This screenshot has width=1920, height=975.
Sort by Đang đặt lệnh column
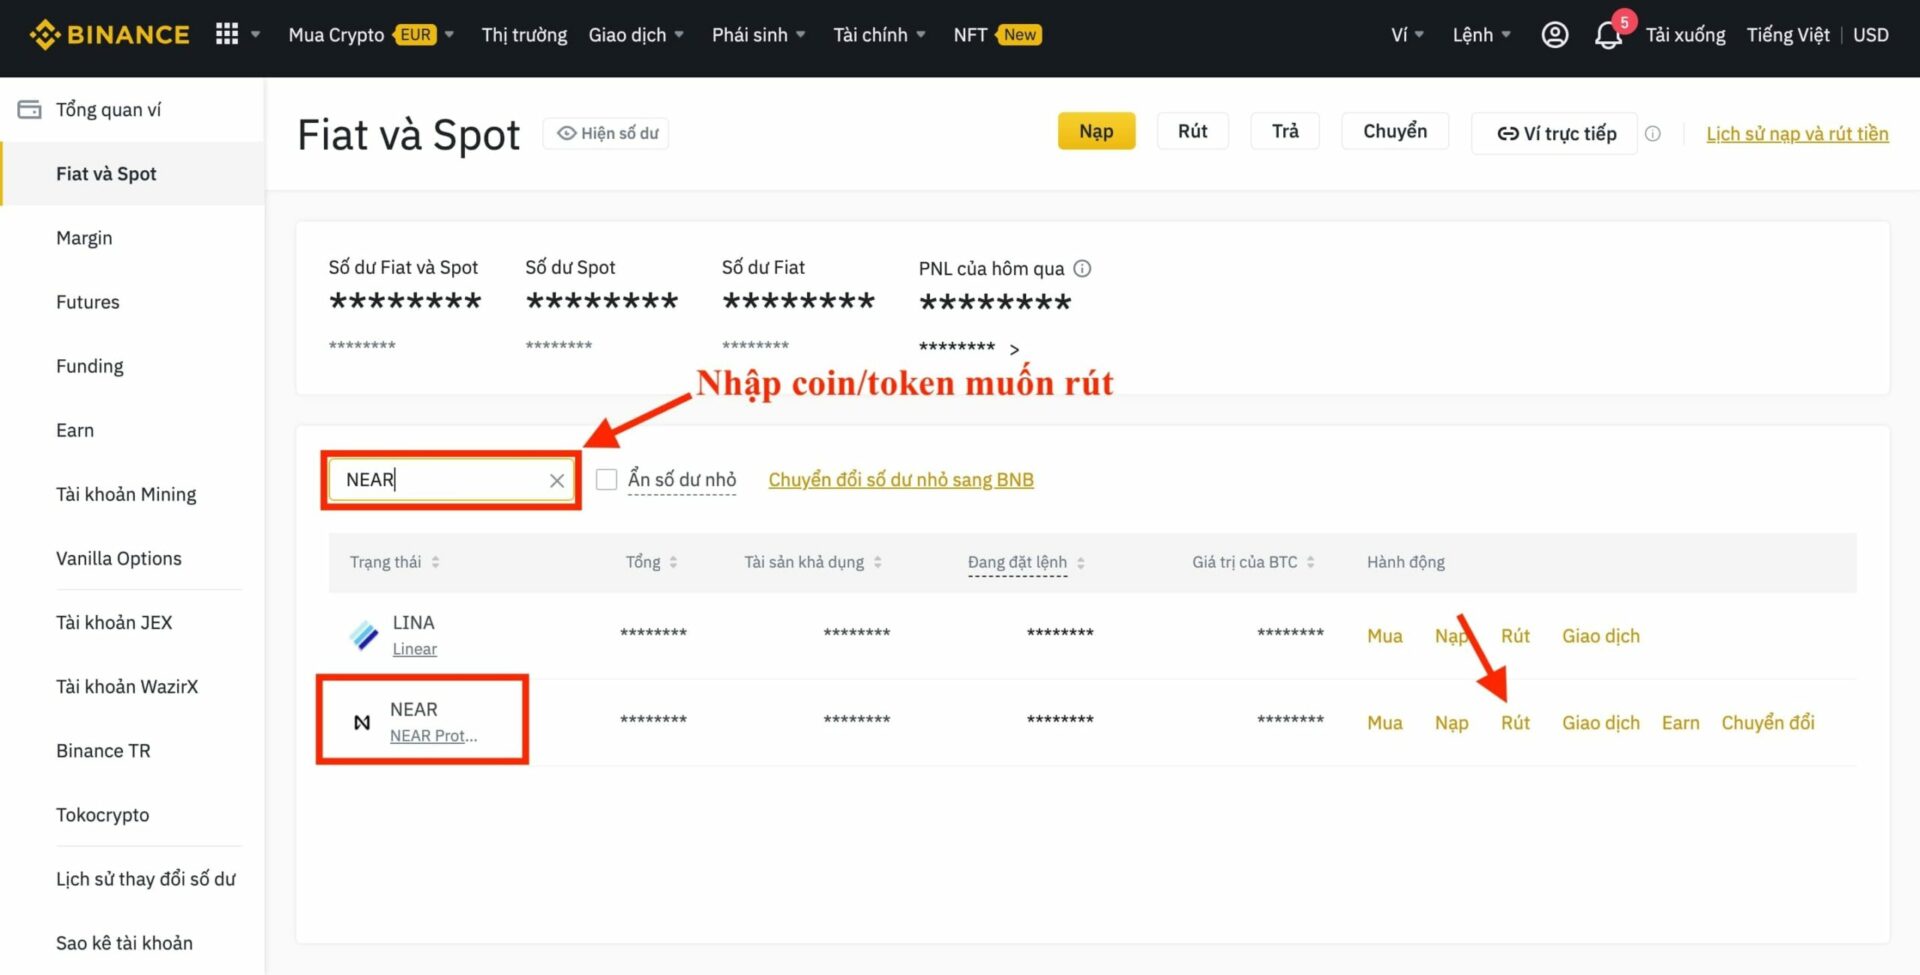[x=1081, y=562]
